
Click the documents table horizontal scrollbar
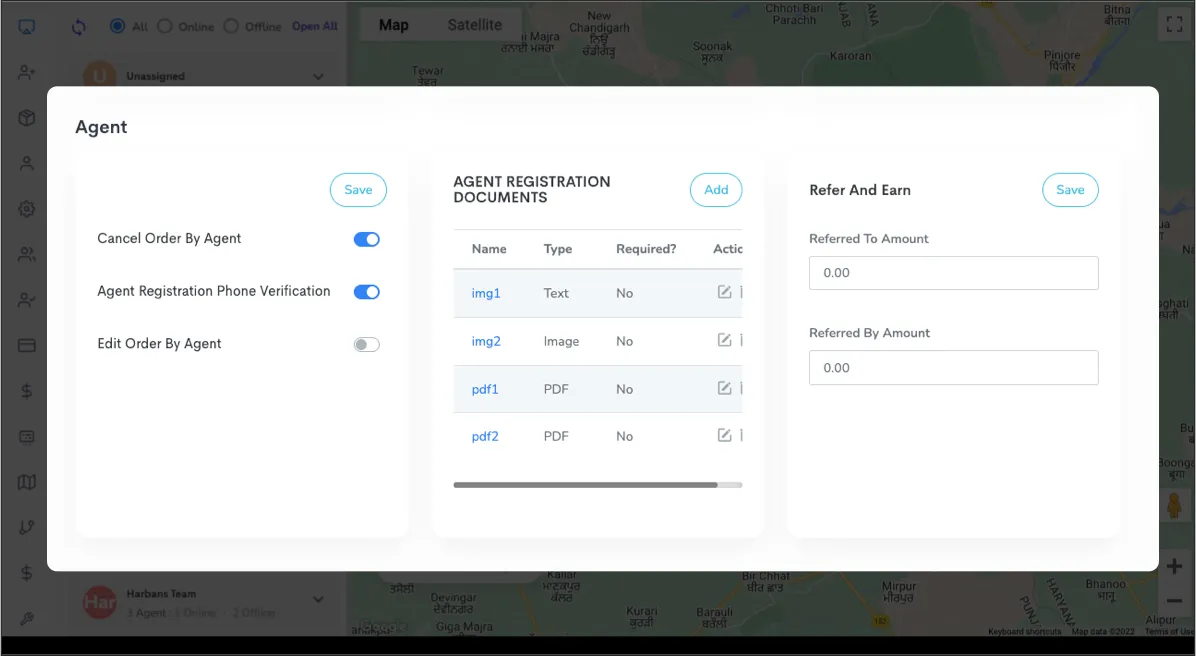point(585,485)
